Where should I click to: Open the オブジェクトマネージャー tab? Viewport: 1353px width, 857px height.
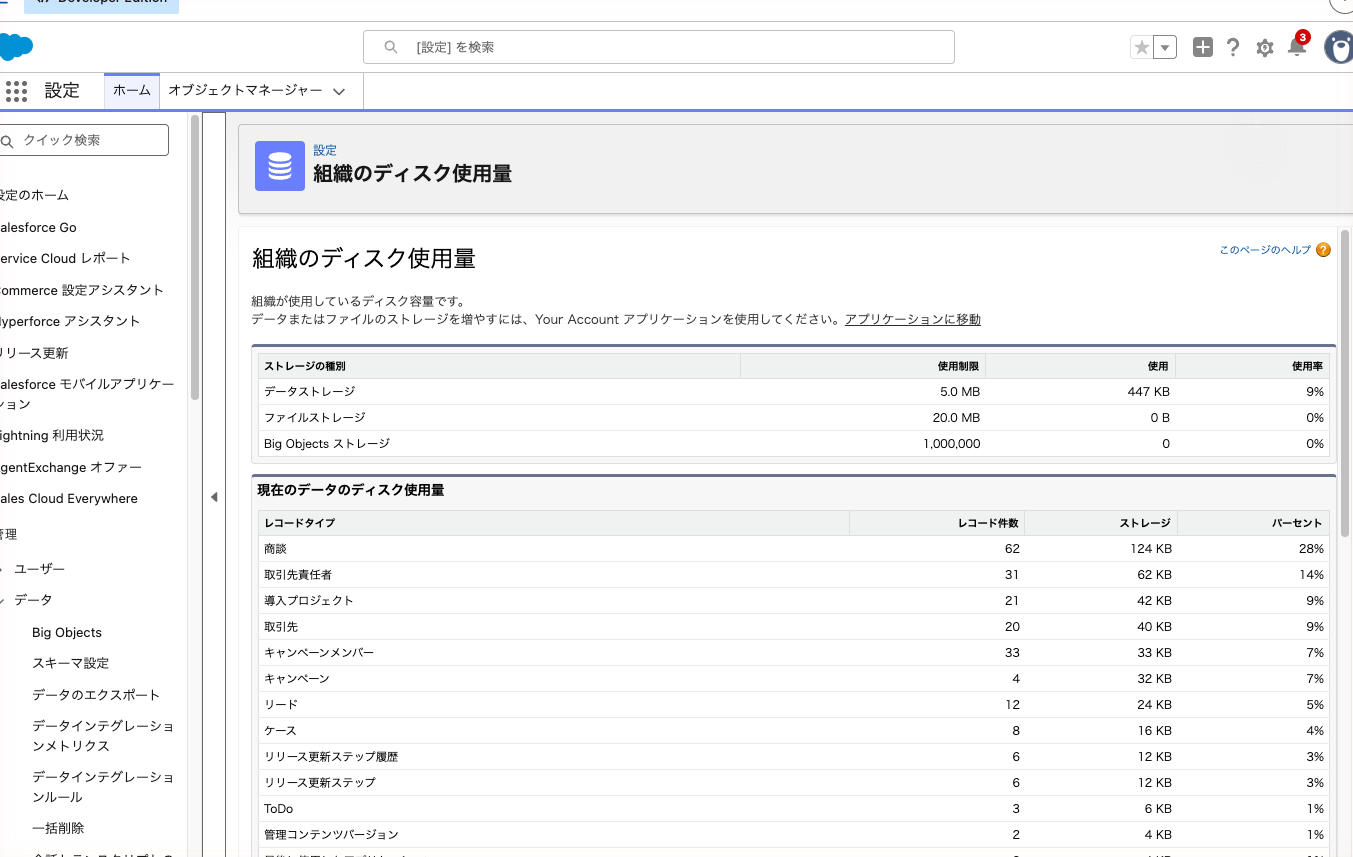(245, 91)
